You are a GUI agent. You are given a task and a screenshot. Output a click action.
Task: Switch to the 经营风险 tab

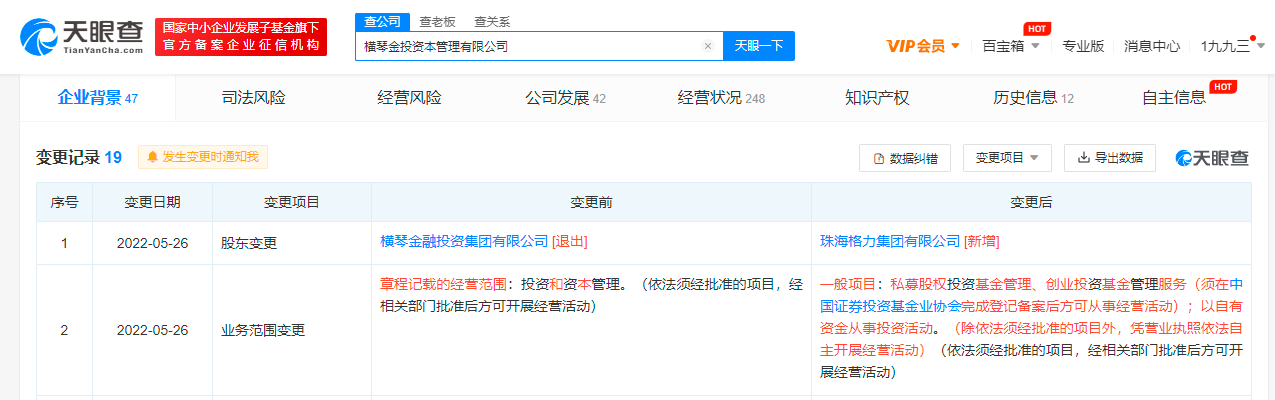[x=409, y=98]
